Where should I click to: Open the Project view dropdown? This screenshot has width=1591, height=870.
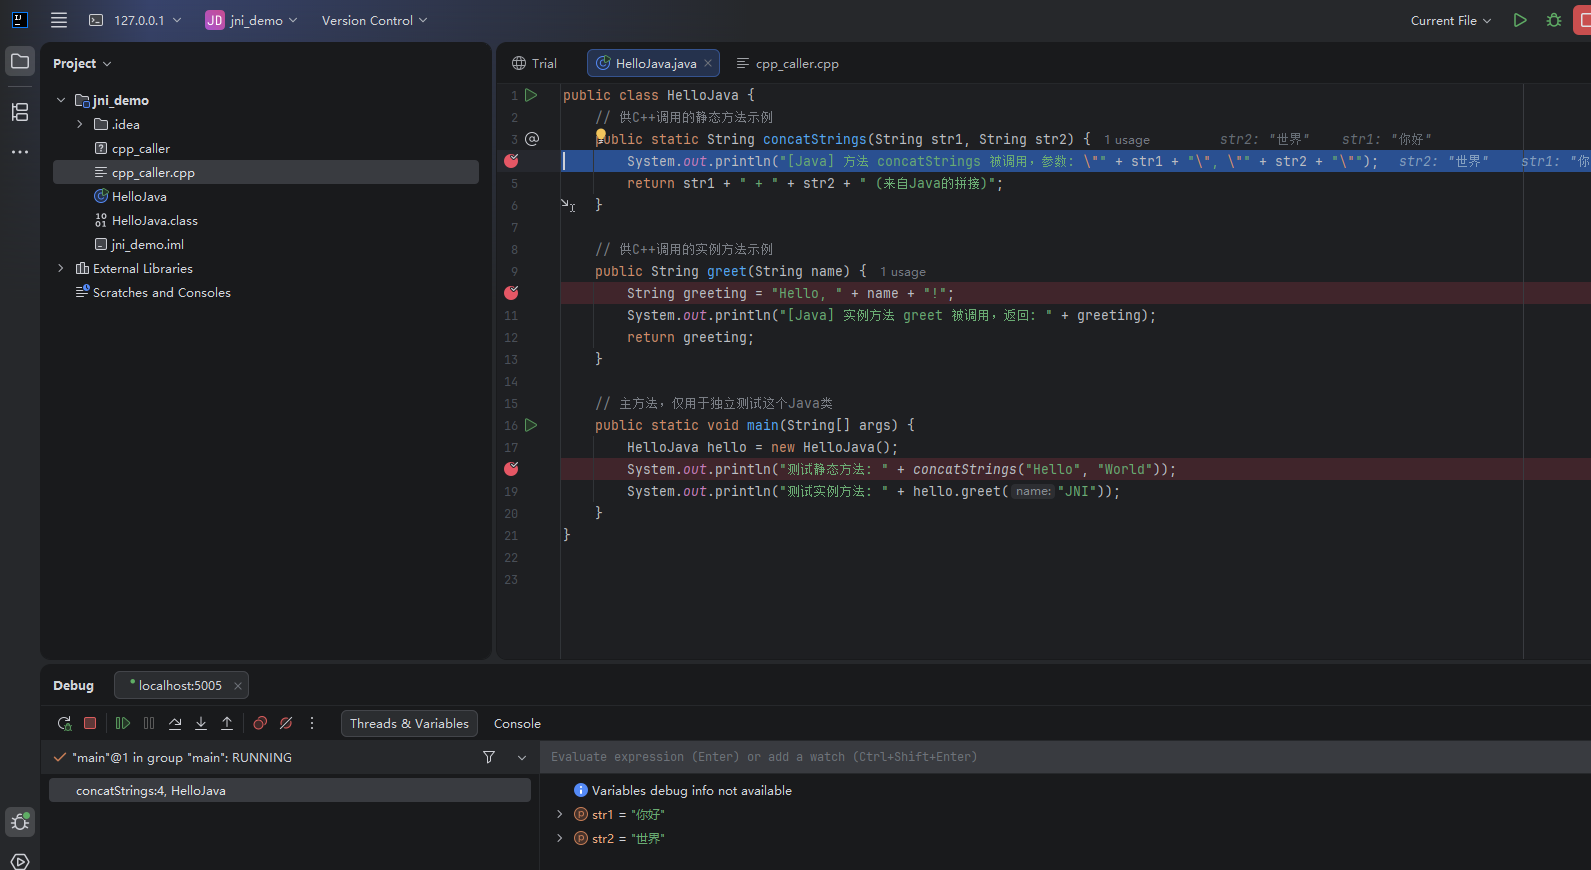(x=82, y=63)
